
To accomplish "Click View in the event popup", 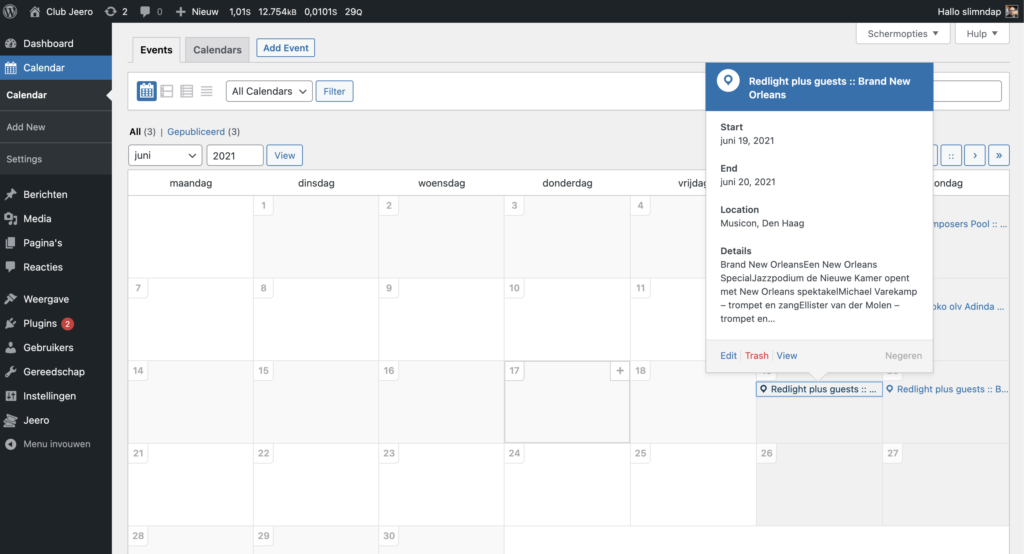I will [786, 355].
